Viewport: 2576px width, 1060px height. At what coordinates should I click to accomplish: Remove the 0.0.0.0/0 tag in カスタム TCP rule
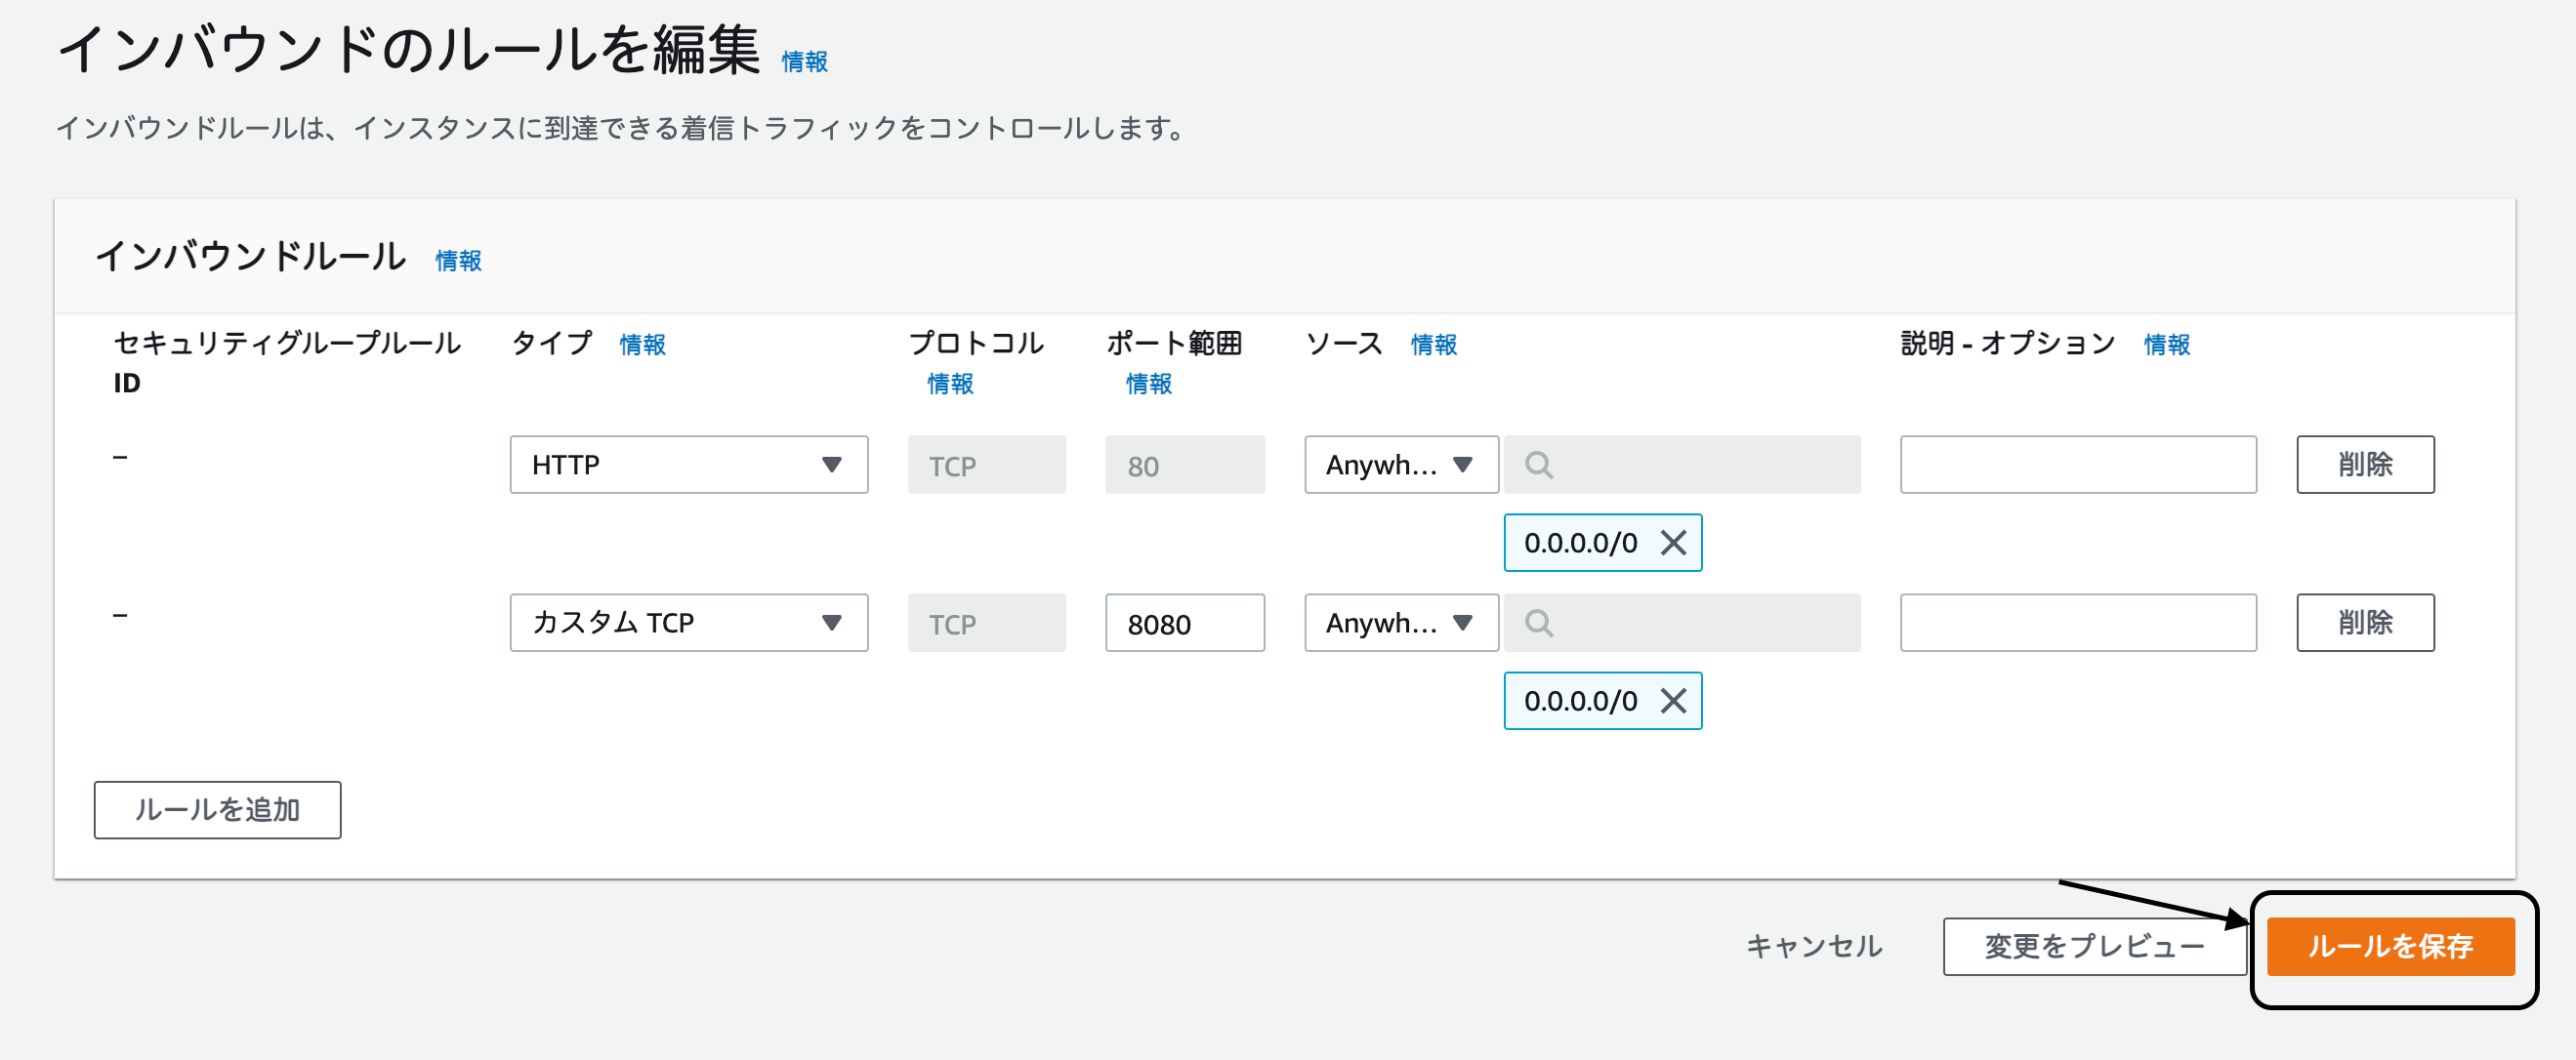pos(1673,701)
